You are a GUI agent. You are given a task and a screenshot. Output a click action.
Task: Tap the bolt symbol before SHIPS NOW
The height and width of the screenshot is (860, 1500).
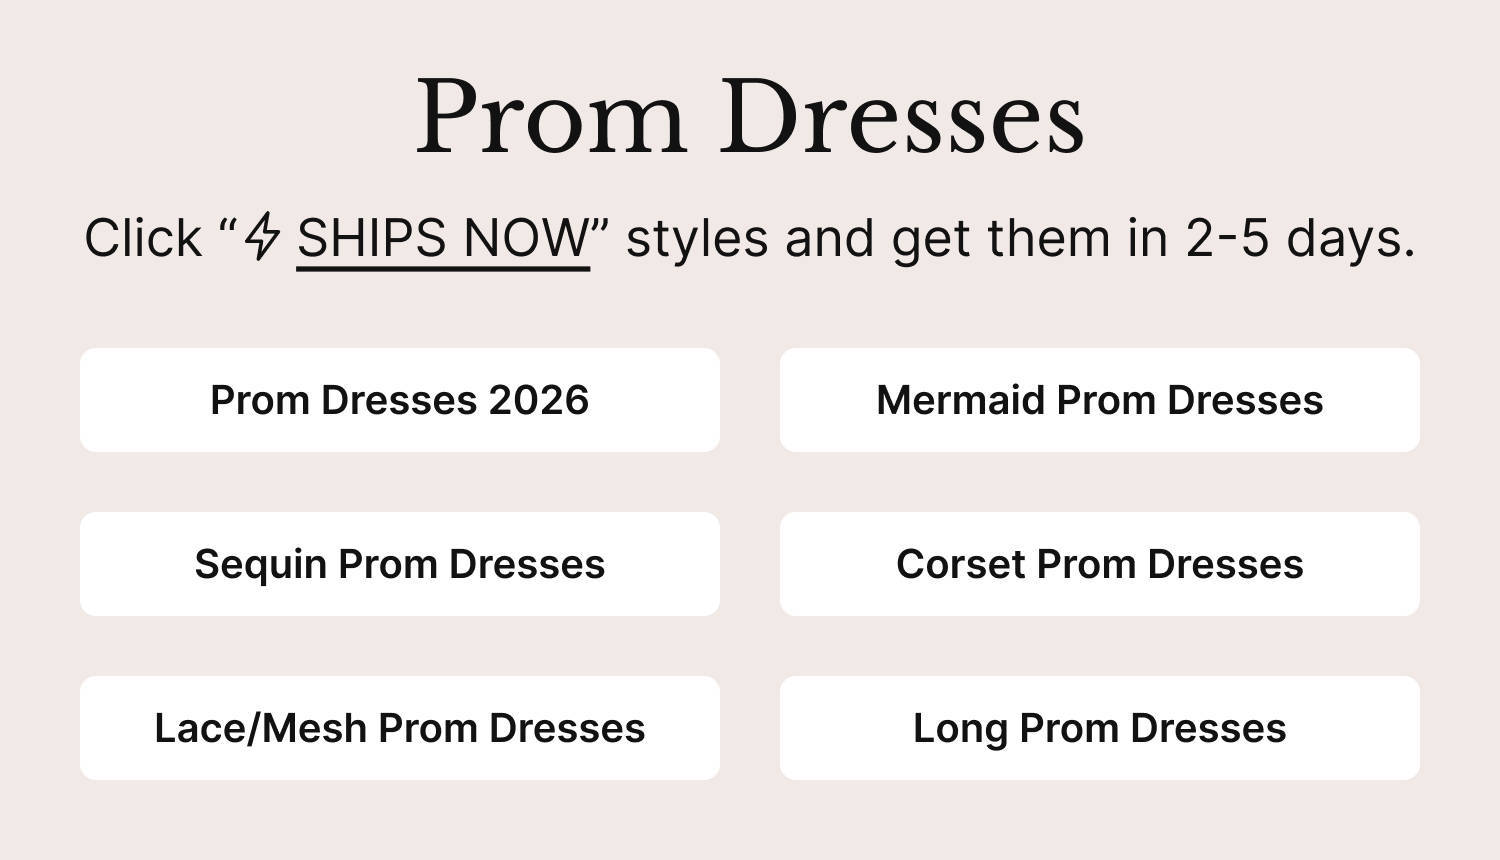pos(263,237)
